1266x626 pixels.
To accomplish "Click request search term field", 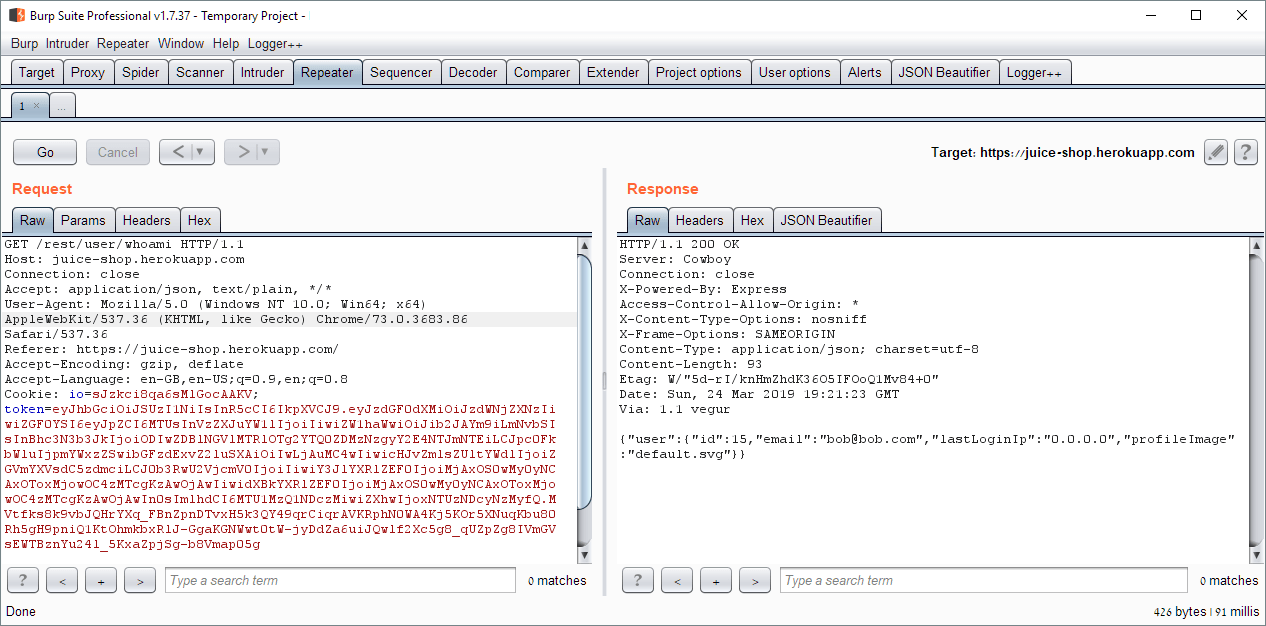I will [341, 580].
